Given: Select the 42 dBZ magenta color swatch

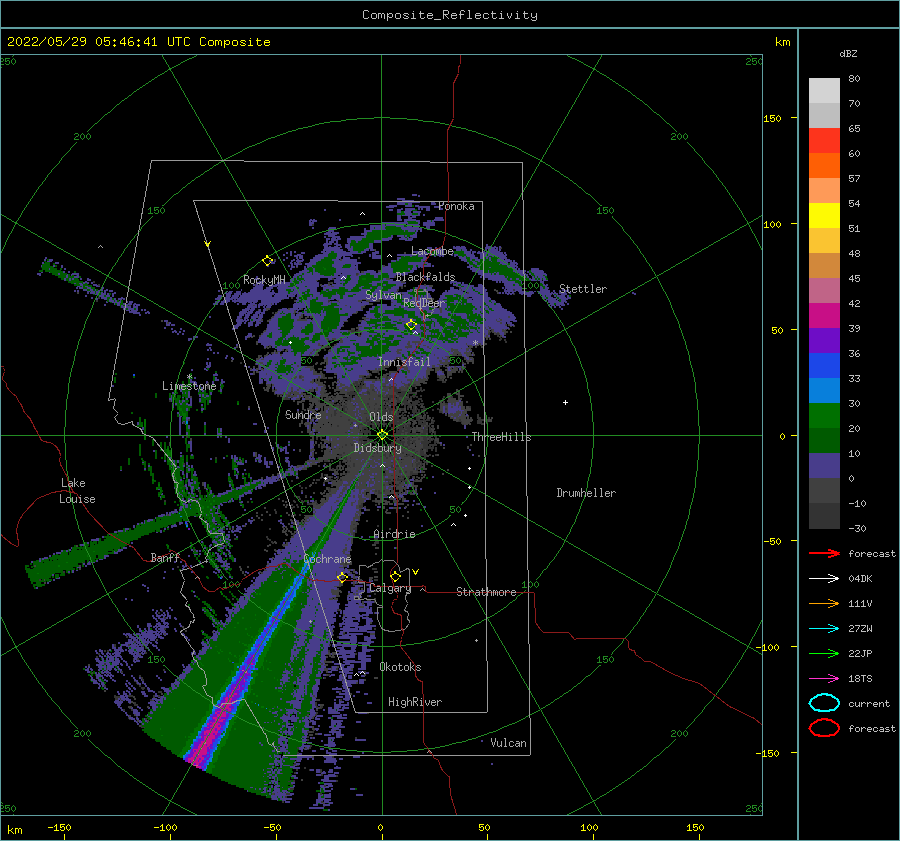Looking at the screenshot, I should (824, 316).
